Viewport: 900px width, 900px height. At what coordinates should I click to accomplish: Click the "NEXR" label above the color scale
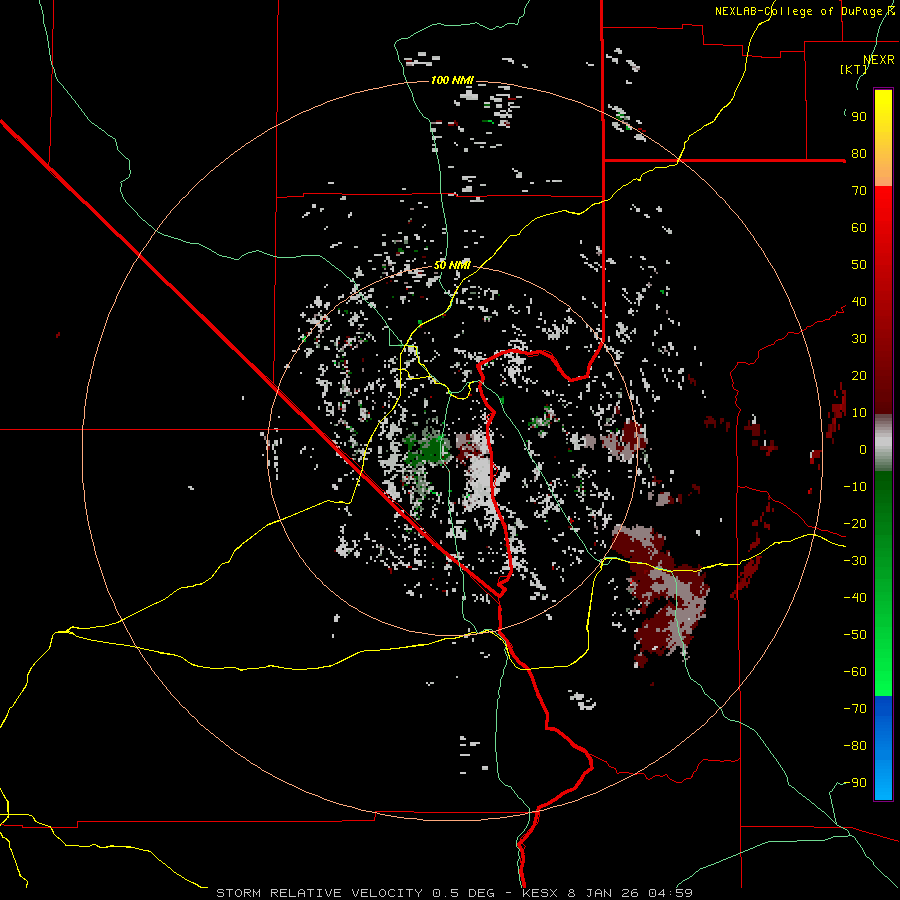(x=879, y=60)
